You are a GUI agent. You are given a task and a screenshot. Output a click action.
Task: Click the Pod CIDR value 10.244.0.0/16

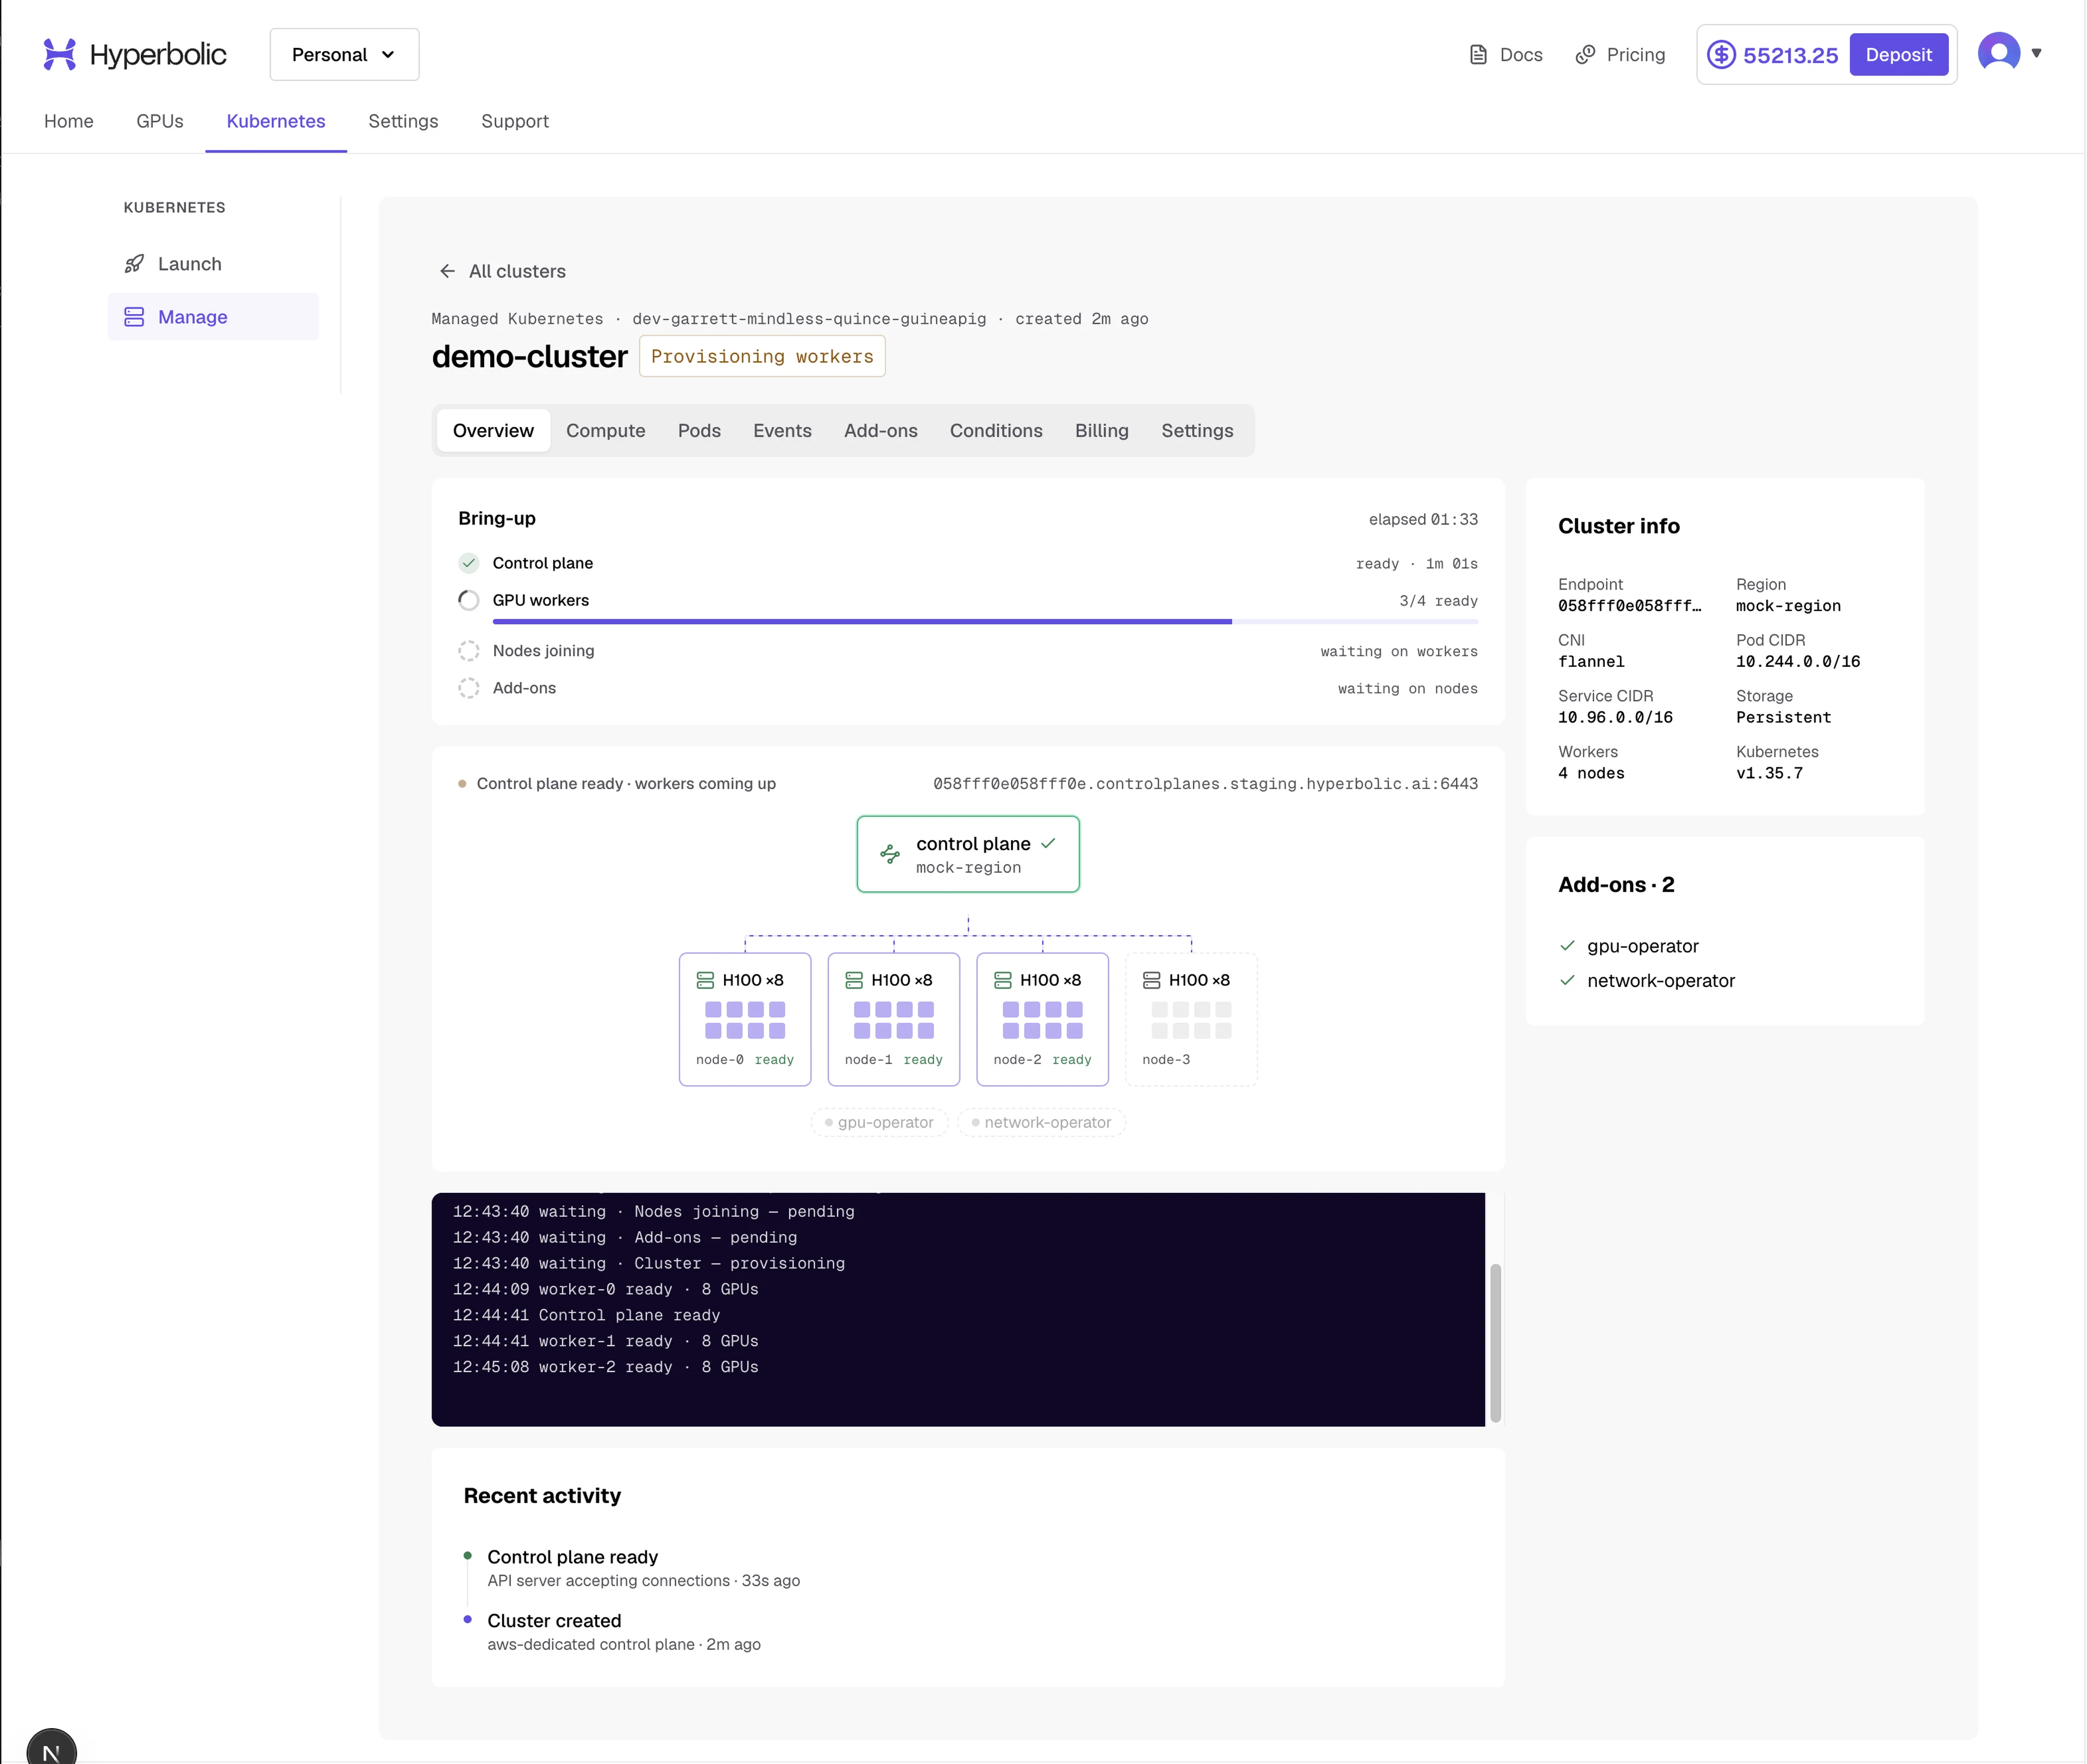[1797, 662]
